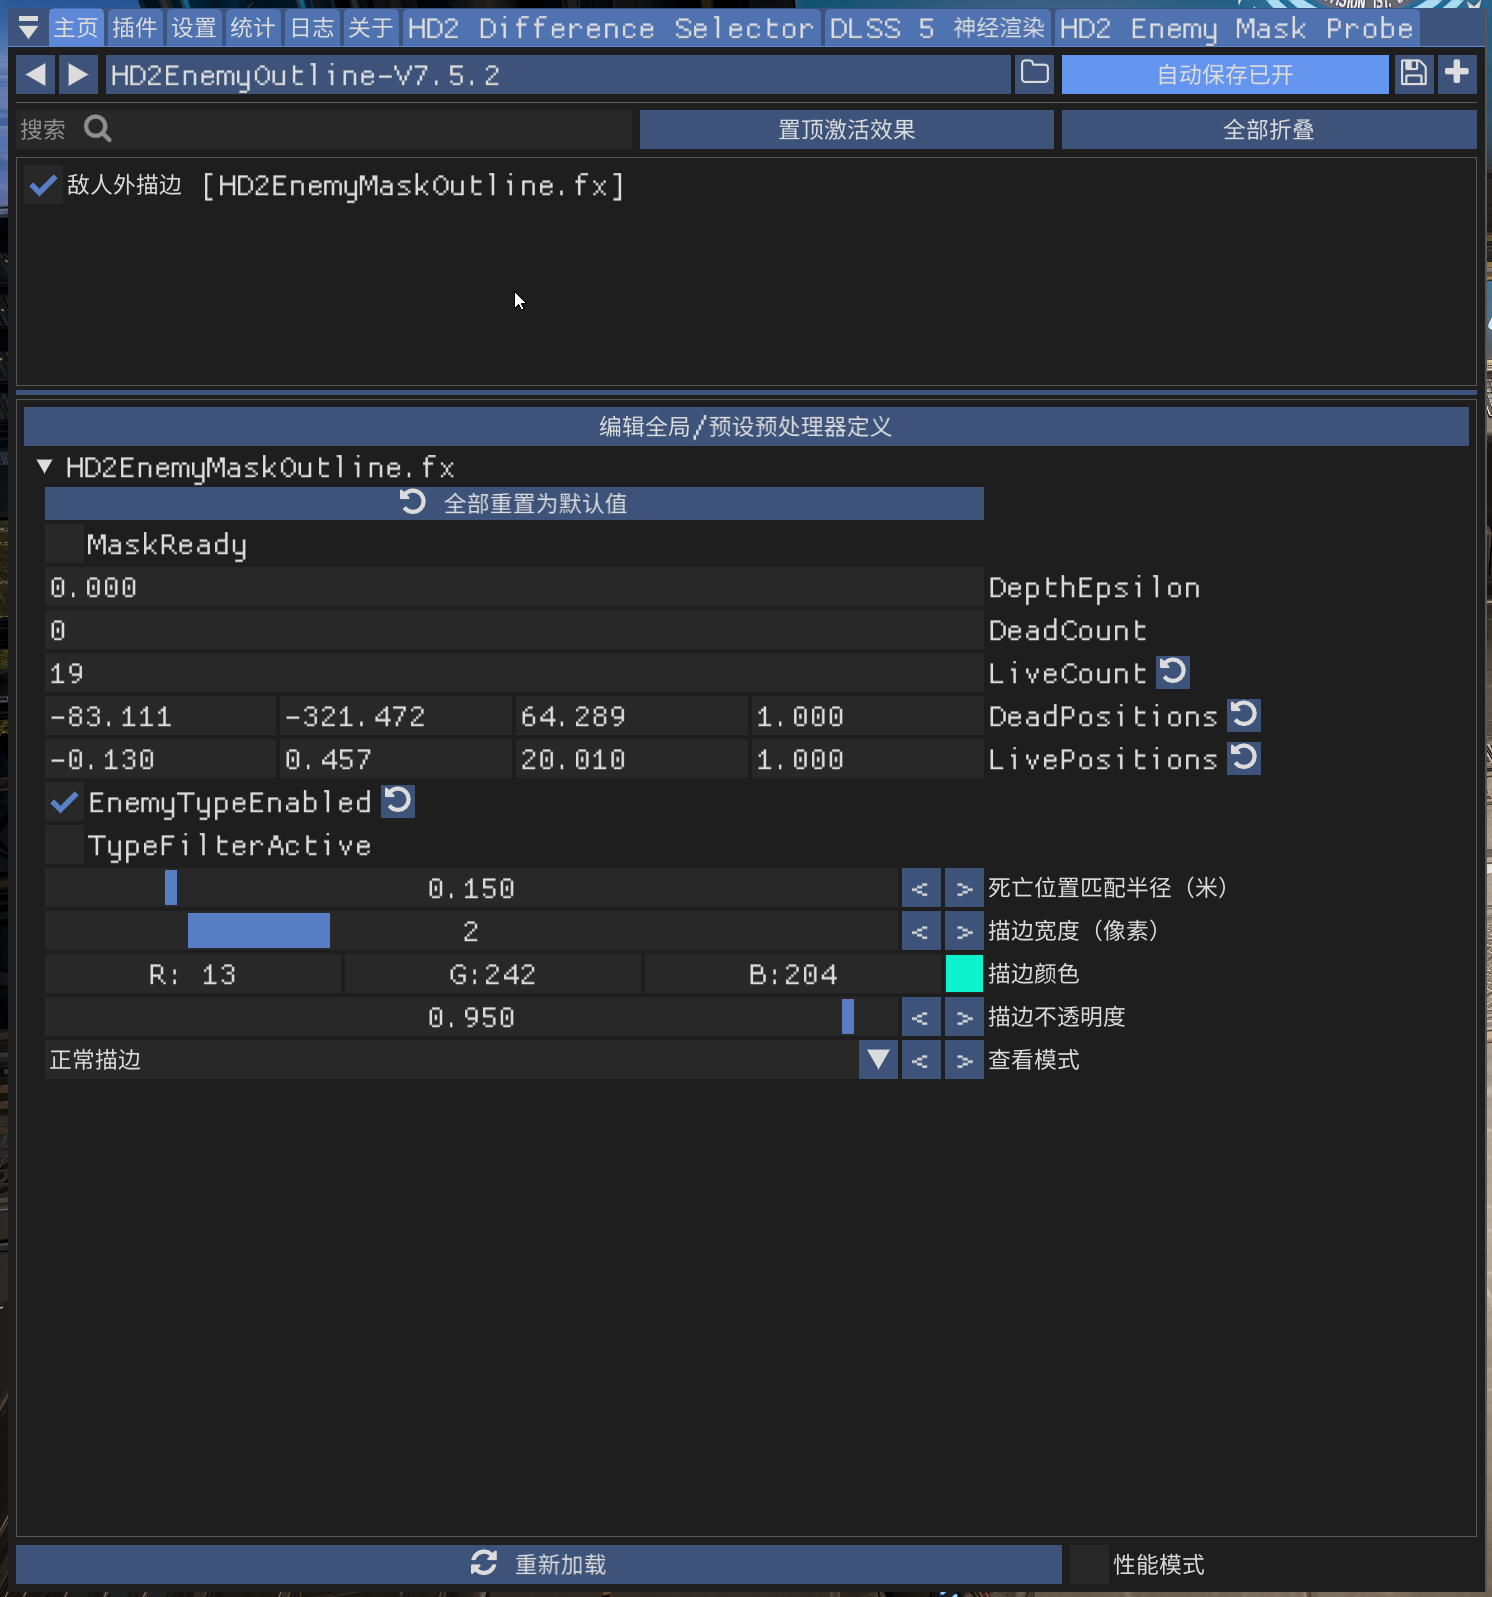
Task: Toggle the 敌人外描边 effect checkbox
Action: click(43, 185)
